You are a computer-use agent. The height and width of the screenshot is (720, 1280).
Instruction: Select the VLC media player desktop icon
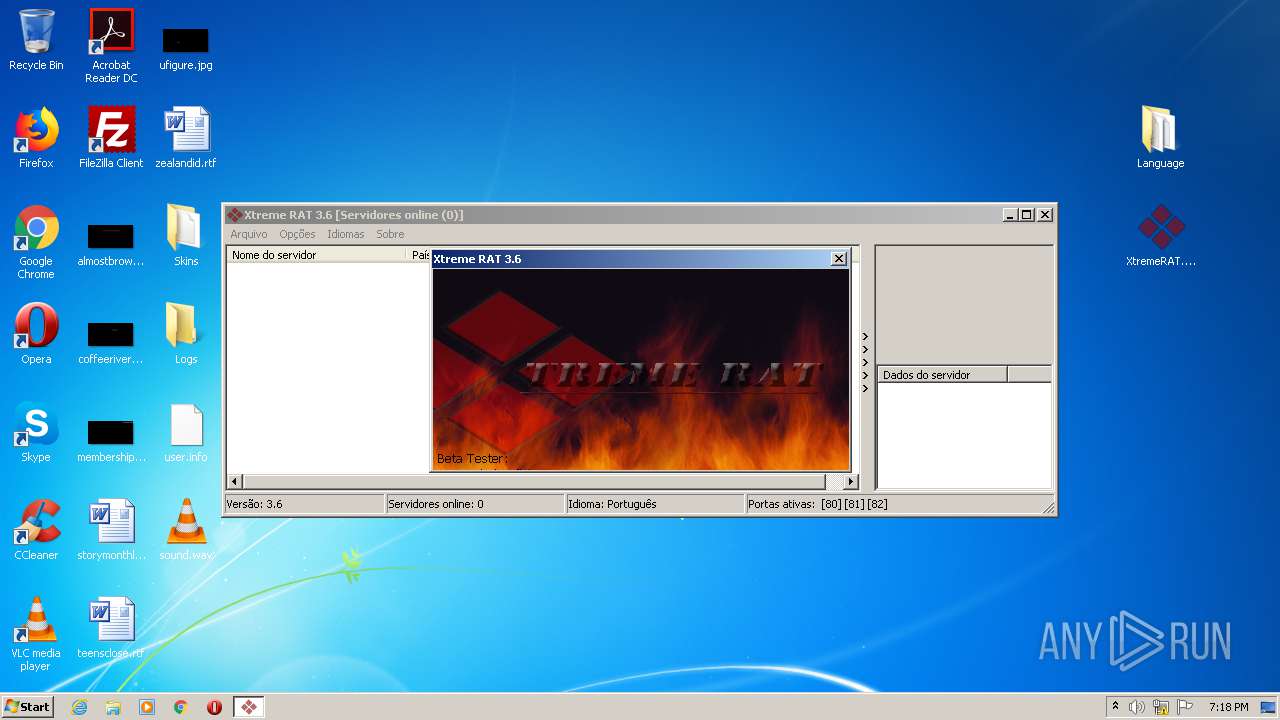pos(36,634)
